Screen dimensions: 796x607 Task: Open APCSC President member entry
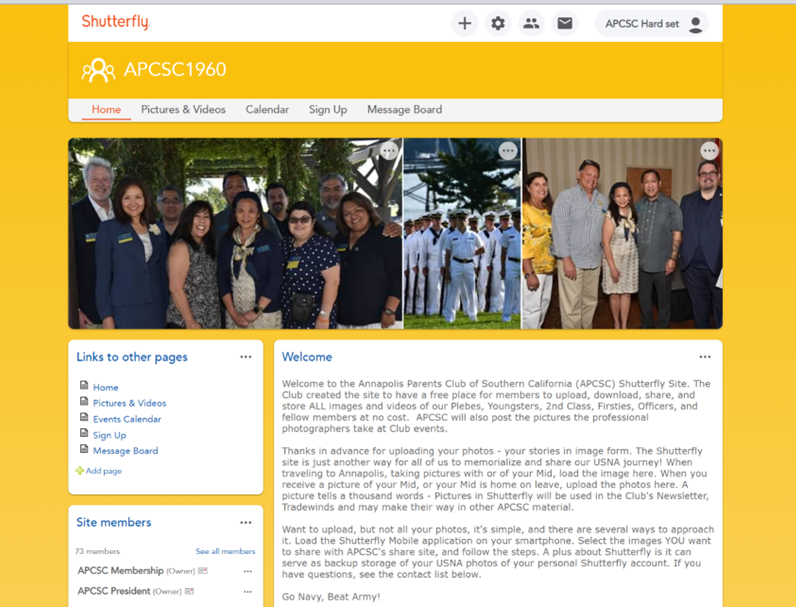point(114,591)
